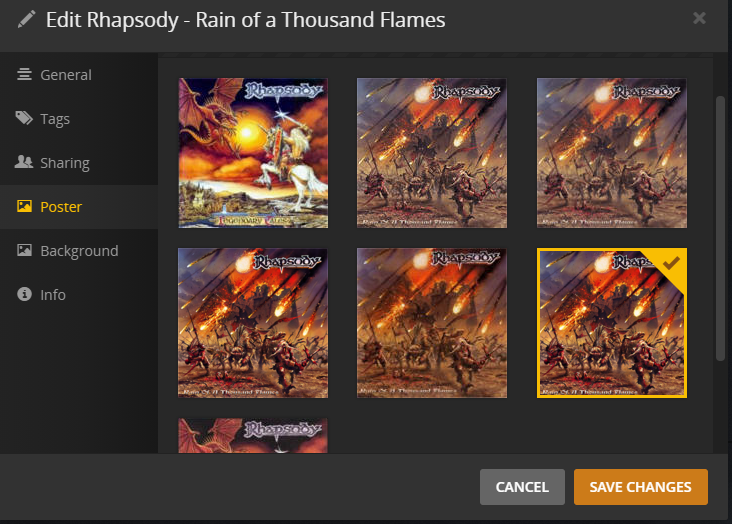Image resolution: width=732 pixels, height=524 pixels.
Task: Click the pencil edit icon in header
Action: pos(26,20)
